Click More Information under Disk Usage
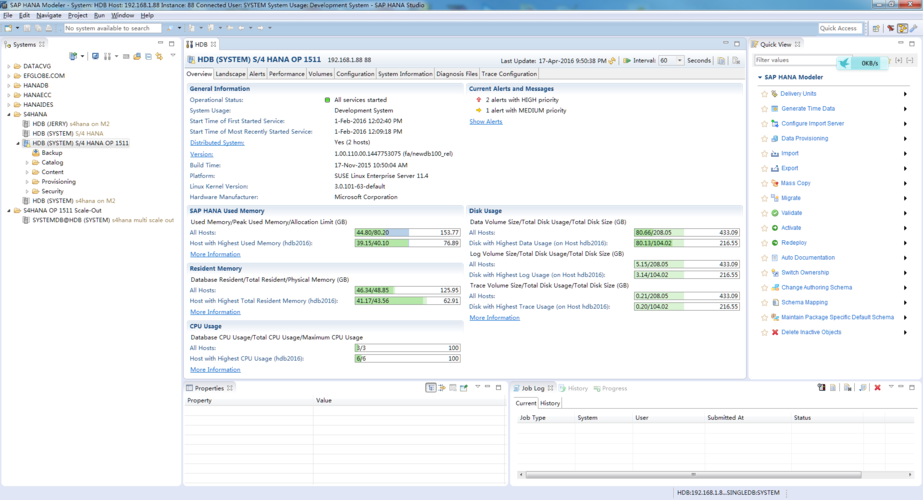 pyautogui.click(x=494, y=318)
